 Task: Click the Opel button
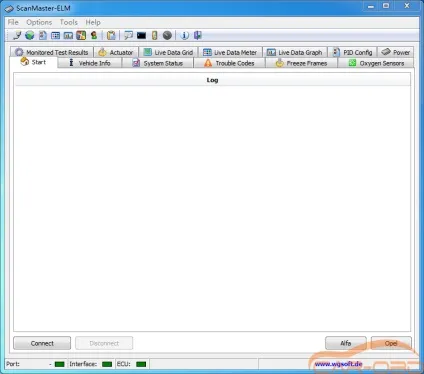click(391, 343)
